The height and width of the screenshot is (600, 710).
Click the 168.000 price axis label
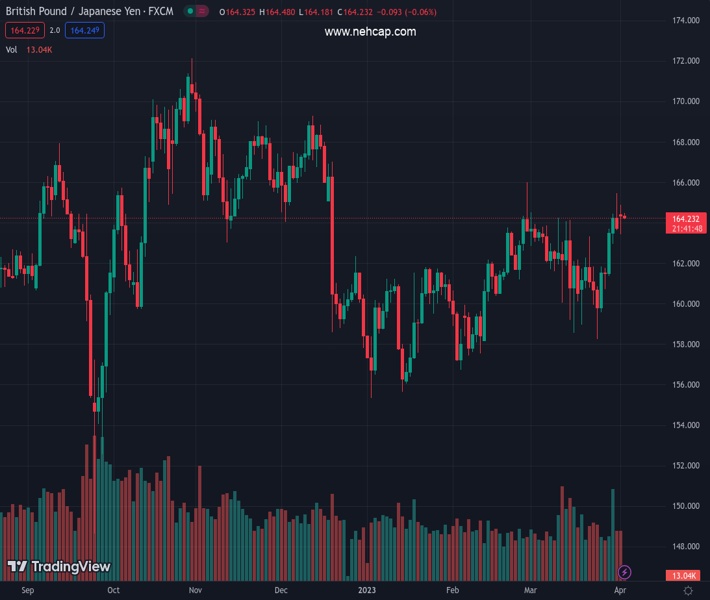coord(686,142)
